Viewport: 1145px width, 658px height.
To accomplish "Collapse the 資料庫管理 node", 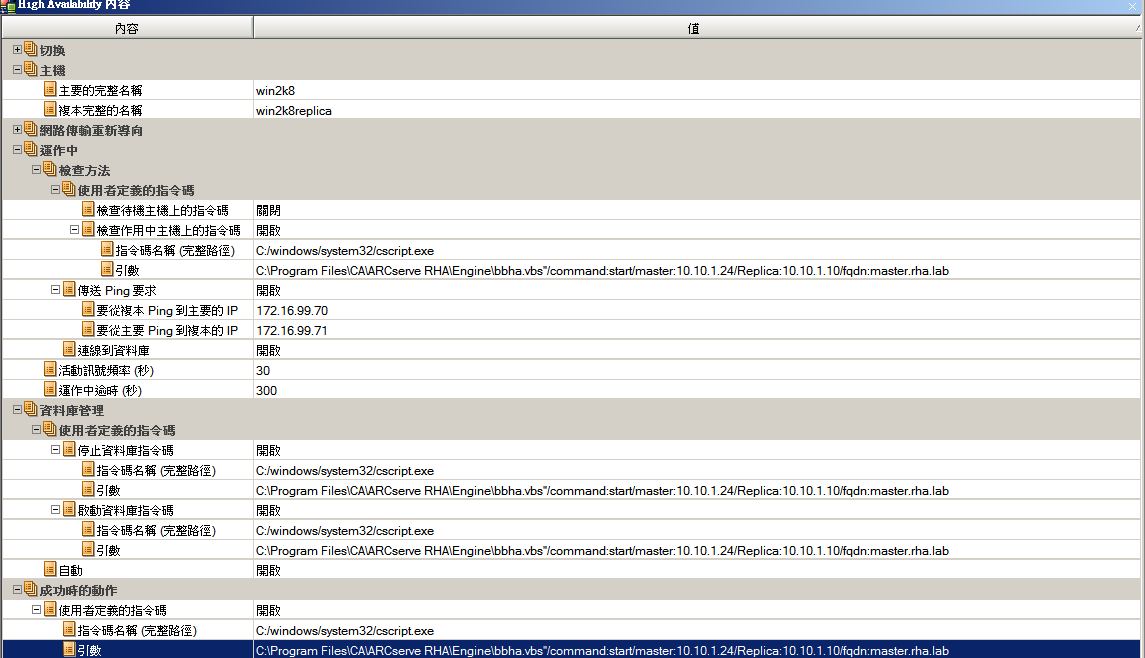I will pos(18,410).
